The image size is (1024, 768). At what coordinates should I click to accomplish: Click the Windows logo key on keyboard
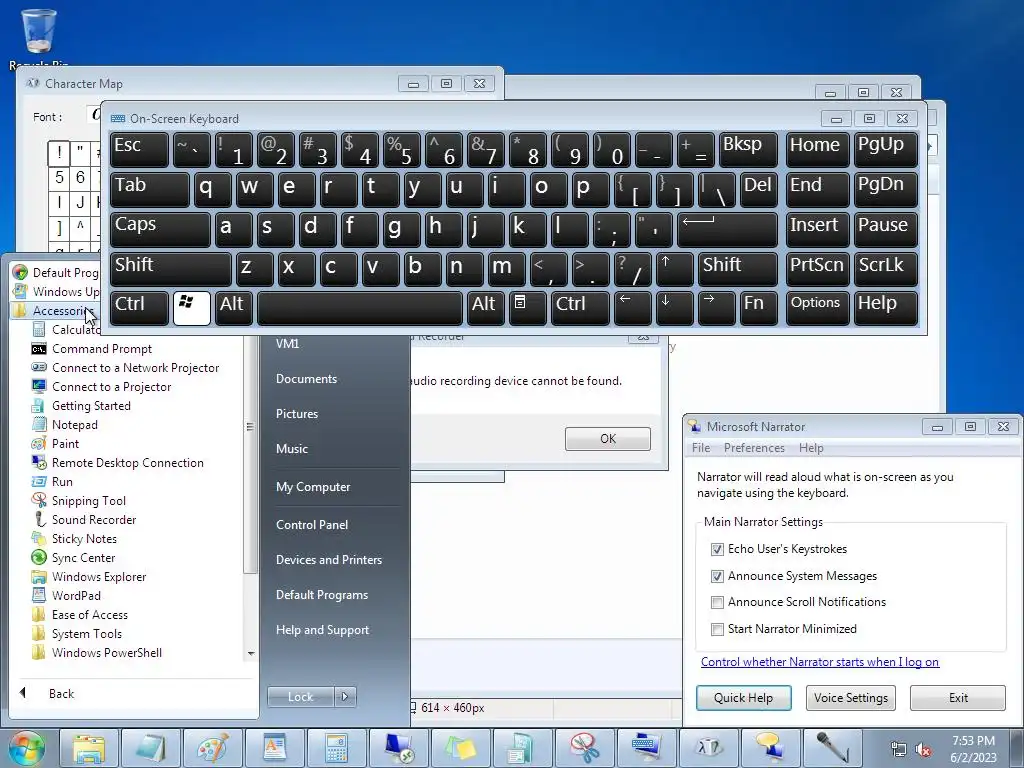point(192,308)
